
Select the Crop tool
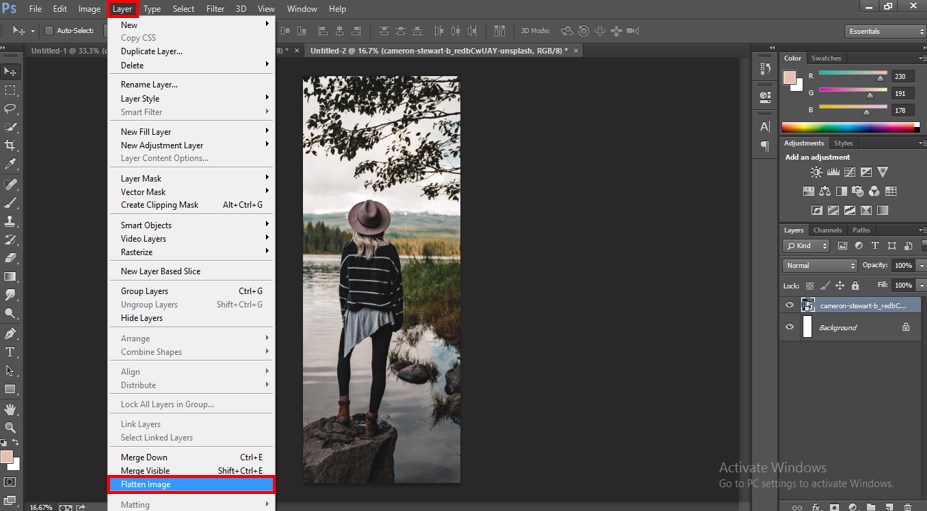click(10, 145)
